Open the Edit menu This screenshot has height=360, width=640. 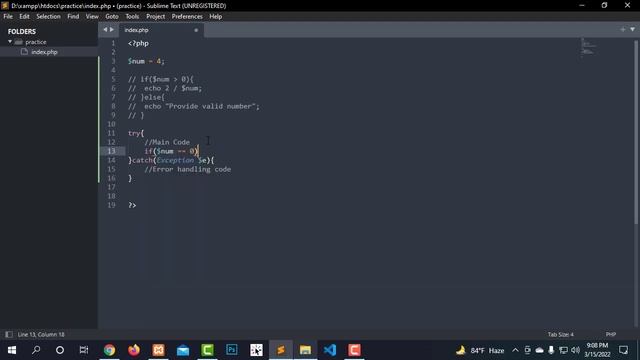(24, 16)
